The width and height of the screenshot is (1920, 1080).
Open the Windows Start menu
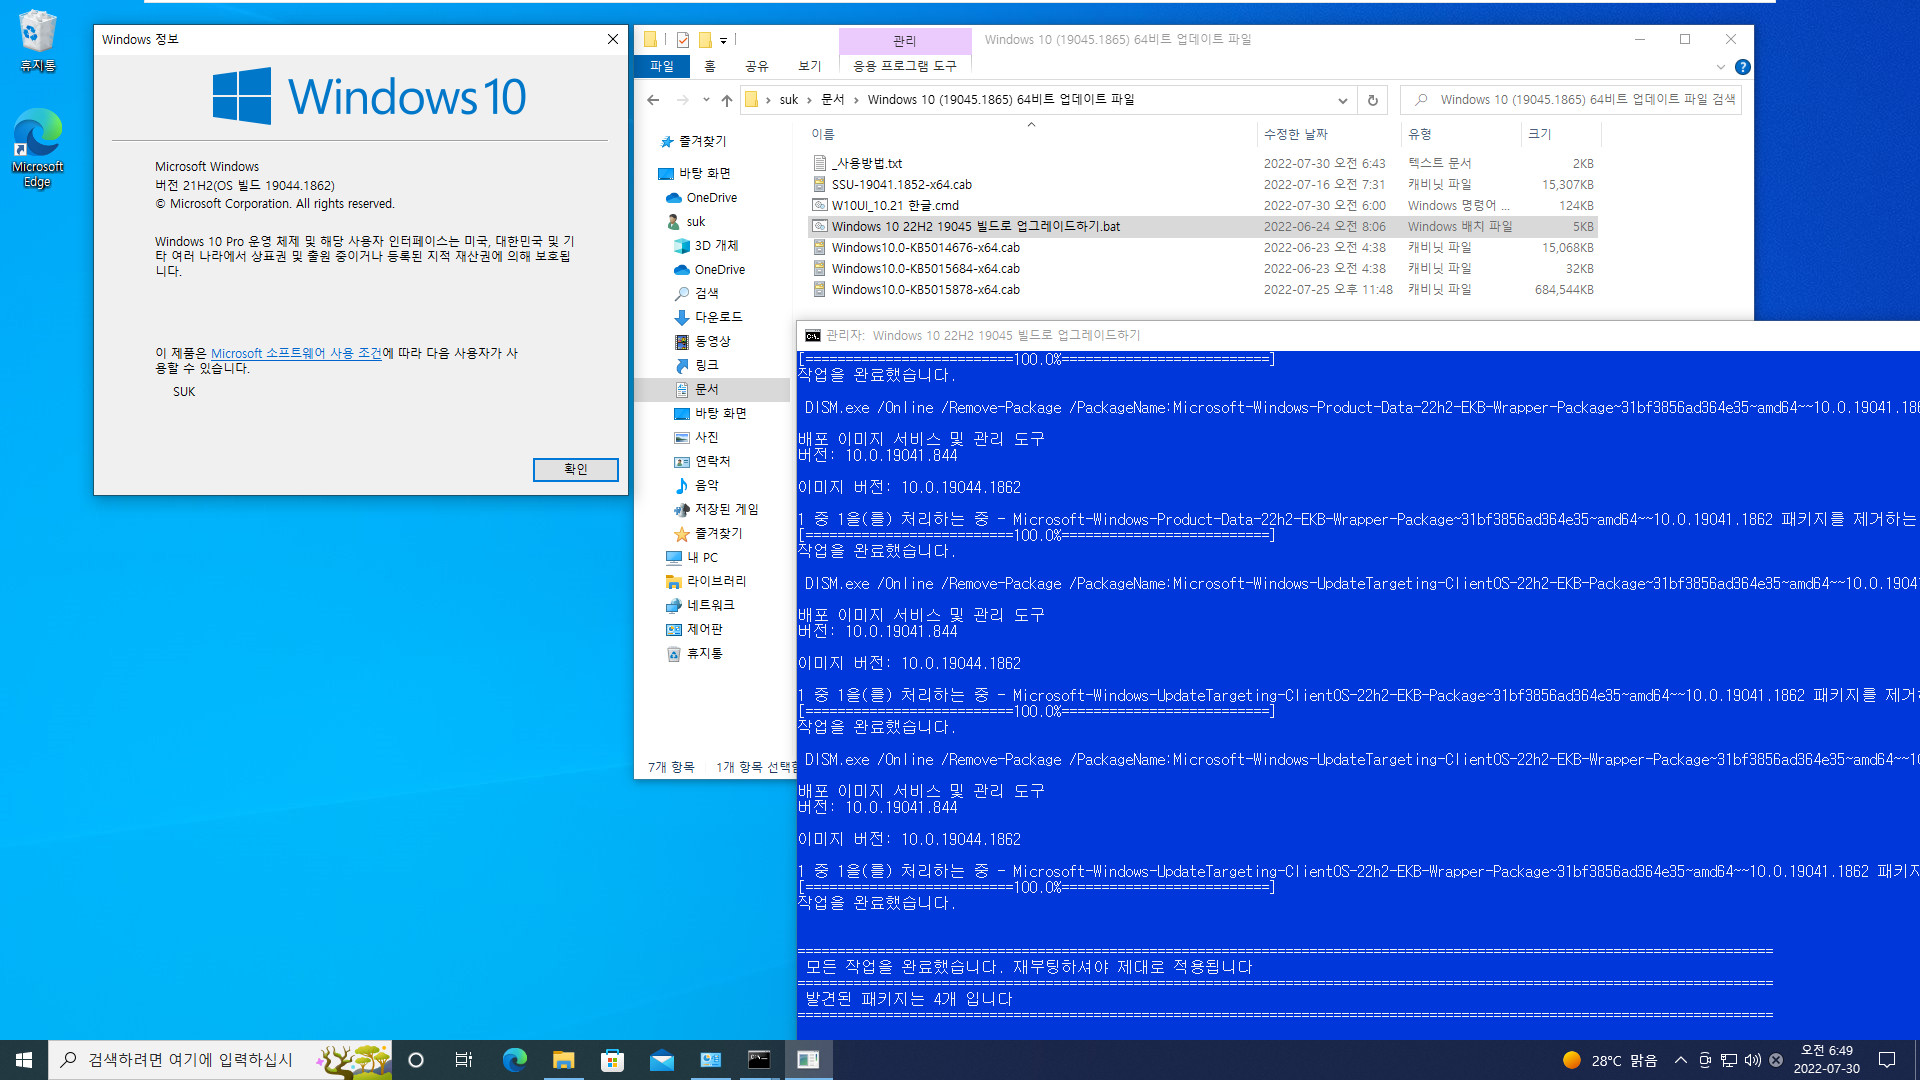pyautogui.click(x=24, y=1060)
